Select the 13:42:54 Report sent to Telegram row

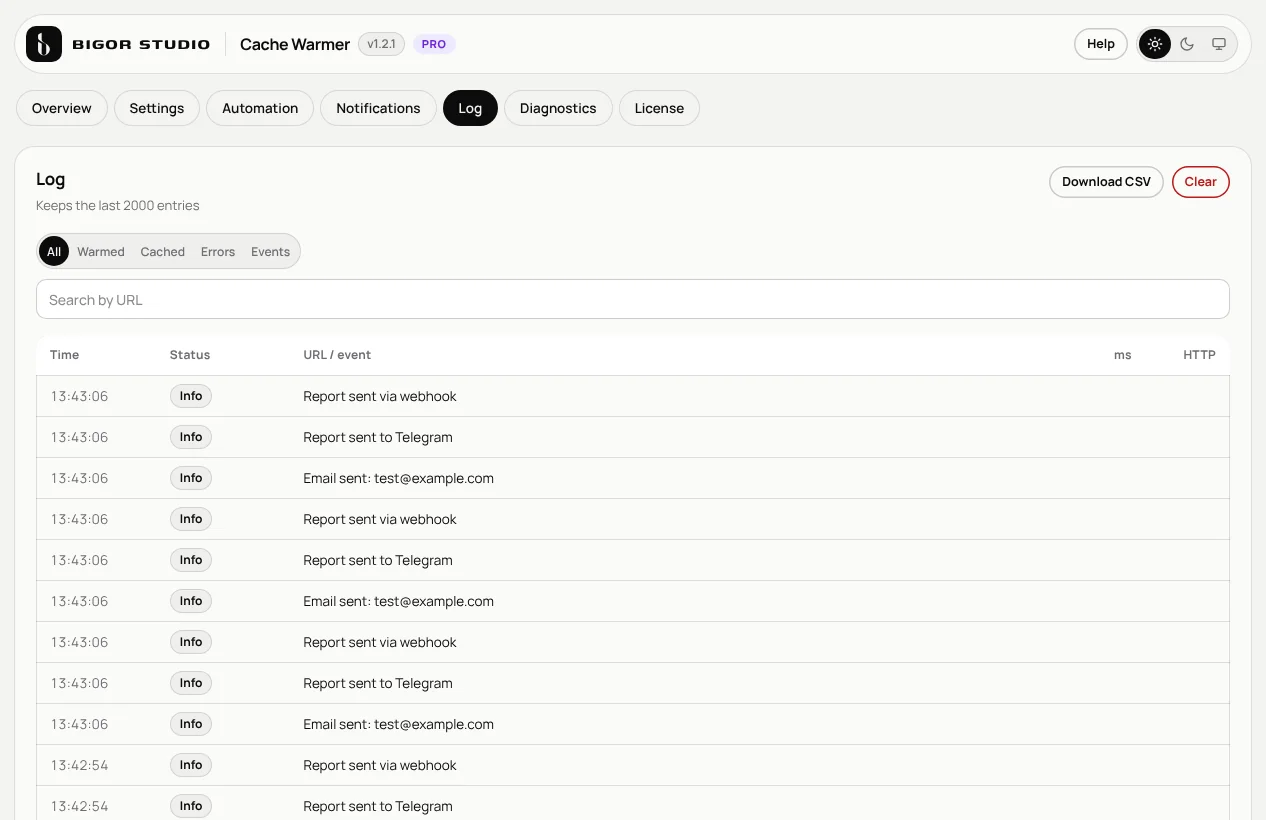(x=633, y=806)
